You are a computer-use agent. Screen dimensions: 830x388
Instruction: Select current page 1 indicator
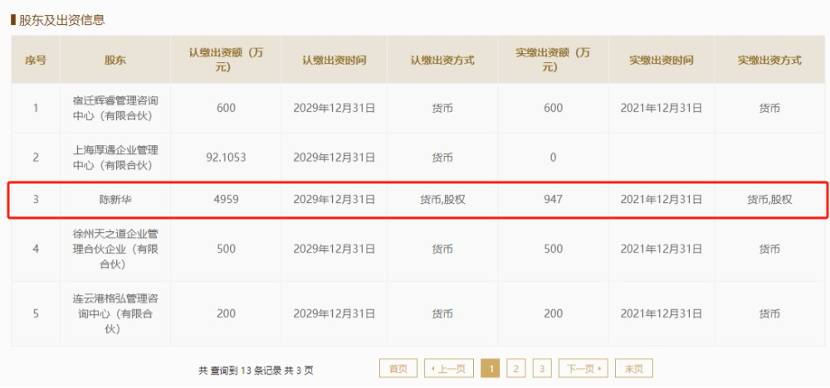point(490,368)
